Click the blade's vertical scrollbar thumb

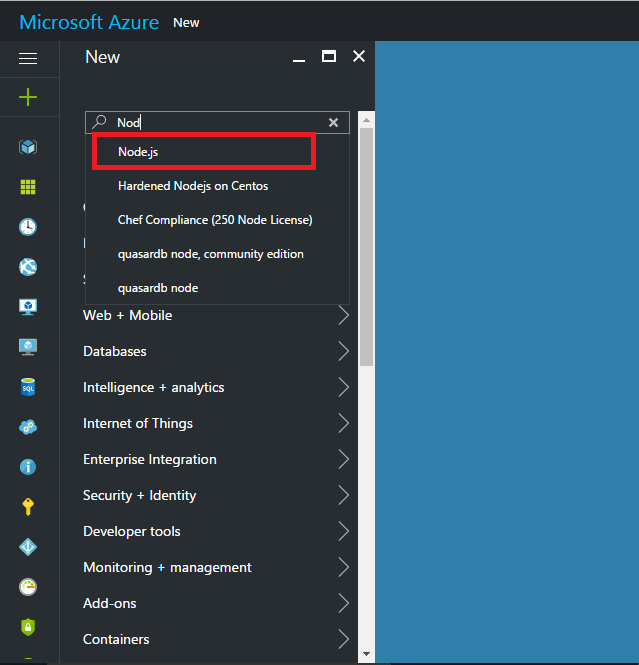(x=366, y=247)
